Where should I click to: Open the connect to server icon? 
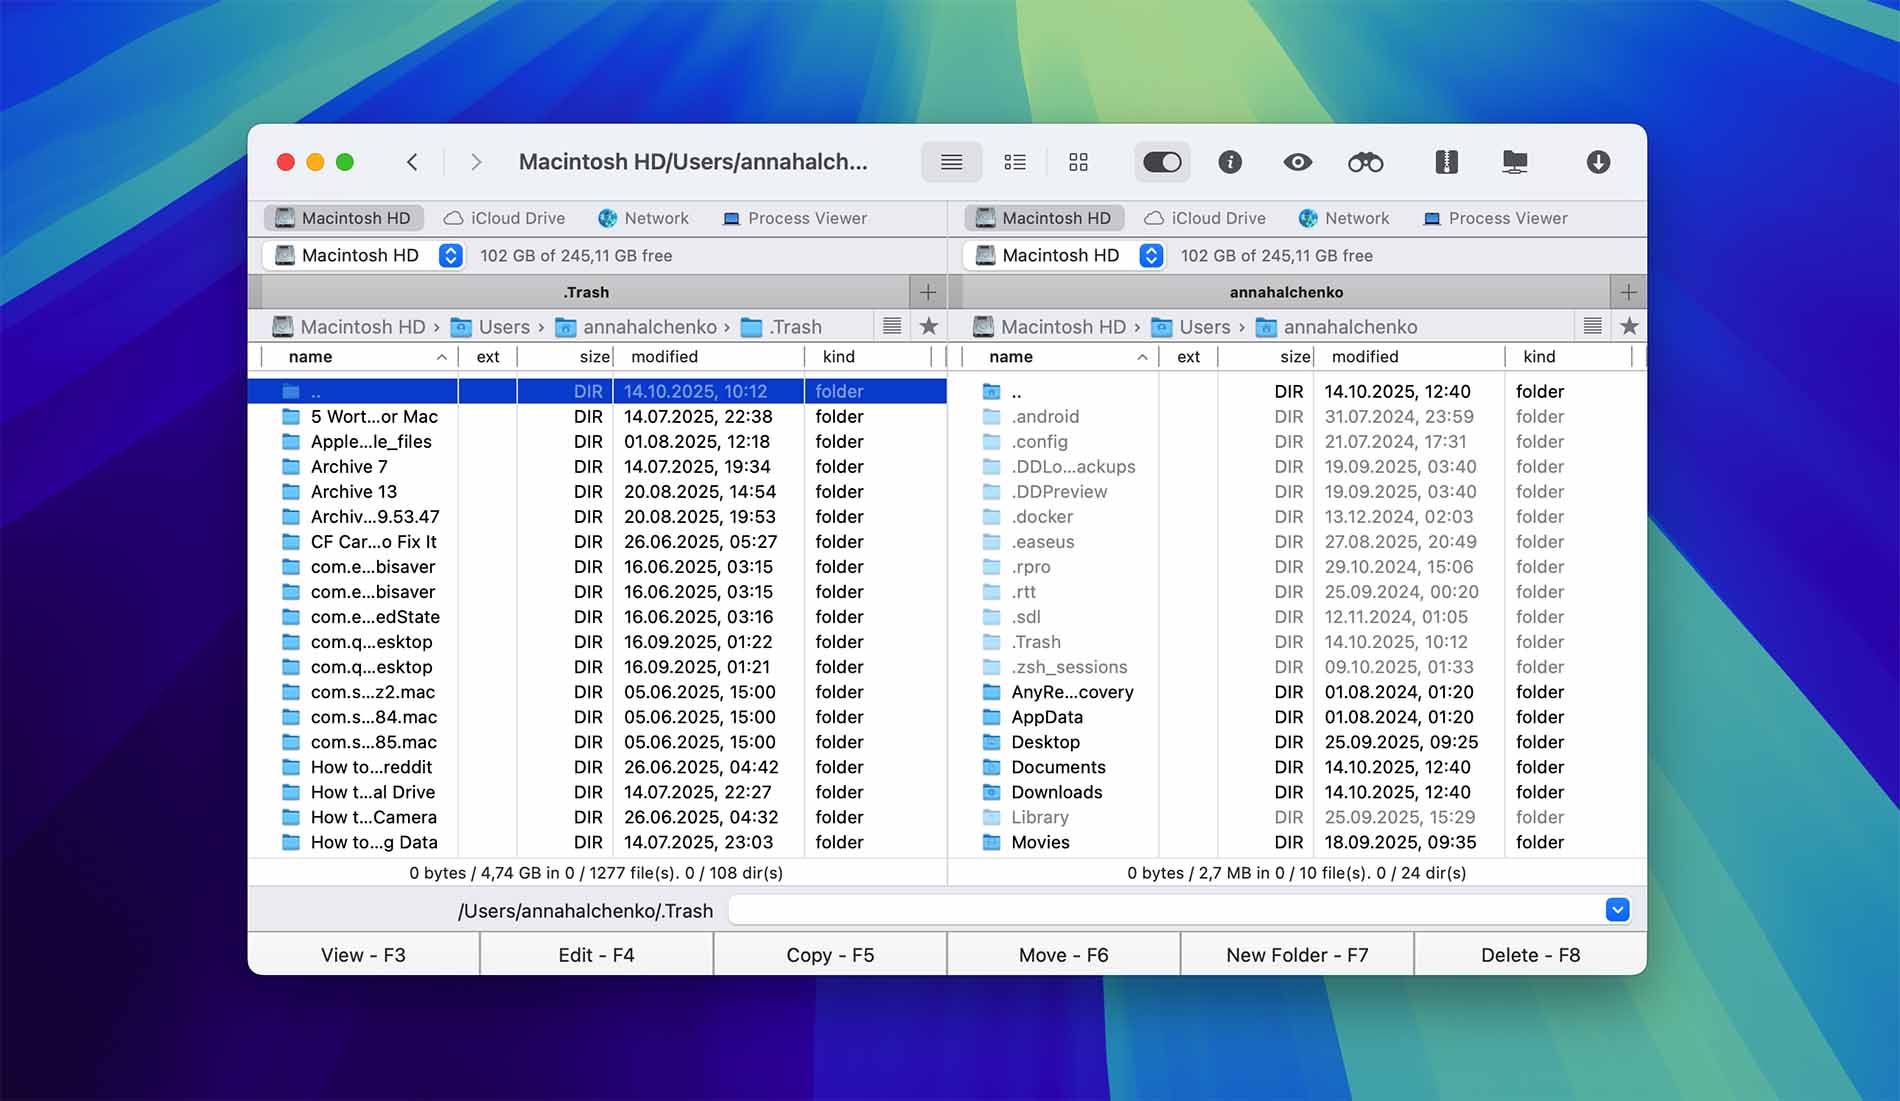point(1515,162)
